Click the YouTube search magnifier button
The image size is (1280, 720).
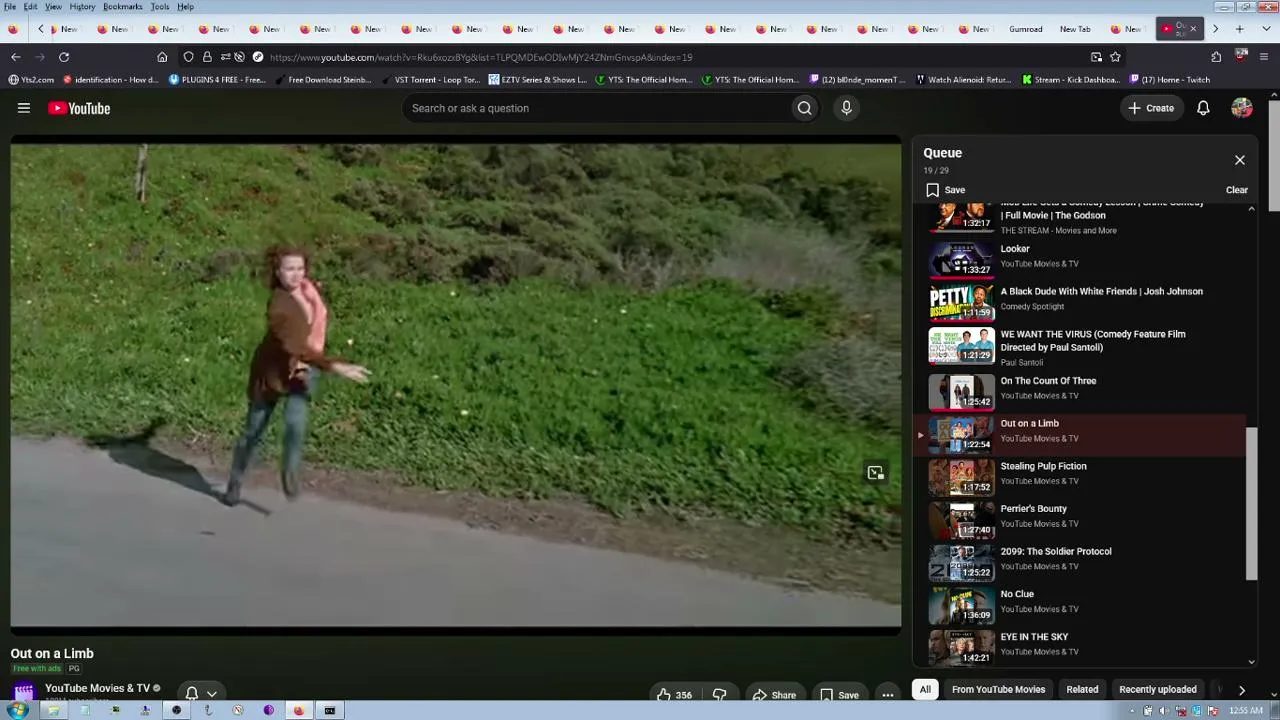[x=804, y=108]
